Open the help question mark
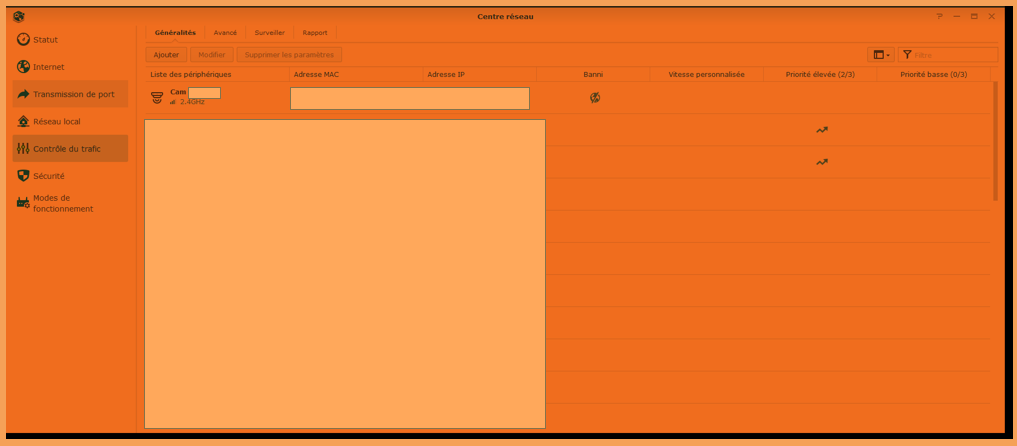The height and width of the screenshot is (446, 1017). 939,16
